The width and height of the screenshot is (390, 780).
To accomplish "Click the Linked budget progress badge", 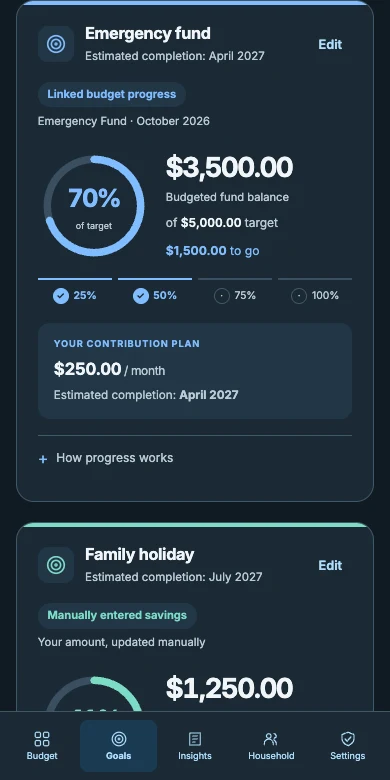I will [x=112, y=94].
